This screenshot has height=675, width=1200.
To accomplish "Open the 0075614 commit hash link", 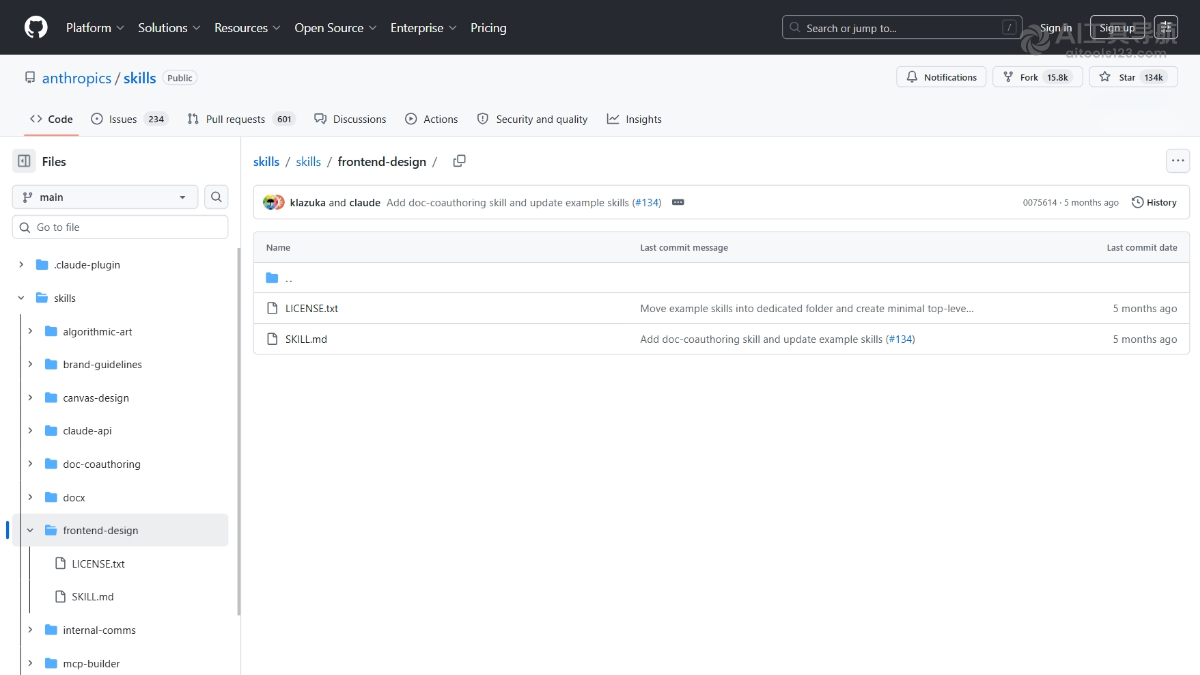I will coord(1039,202).
